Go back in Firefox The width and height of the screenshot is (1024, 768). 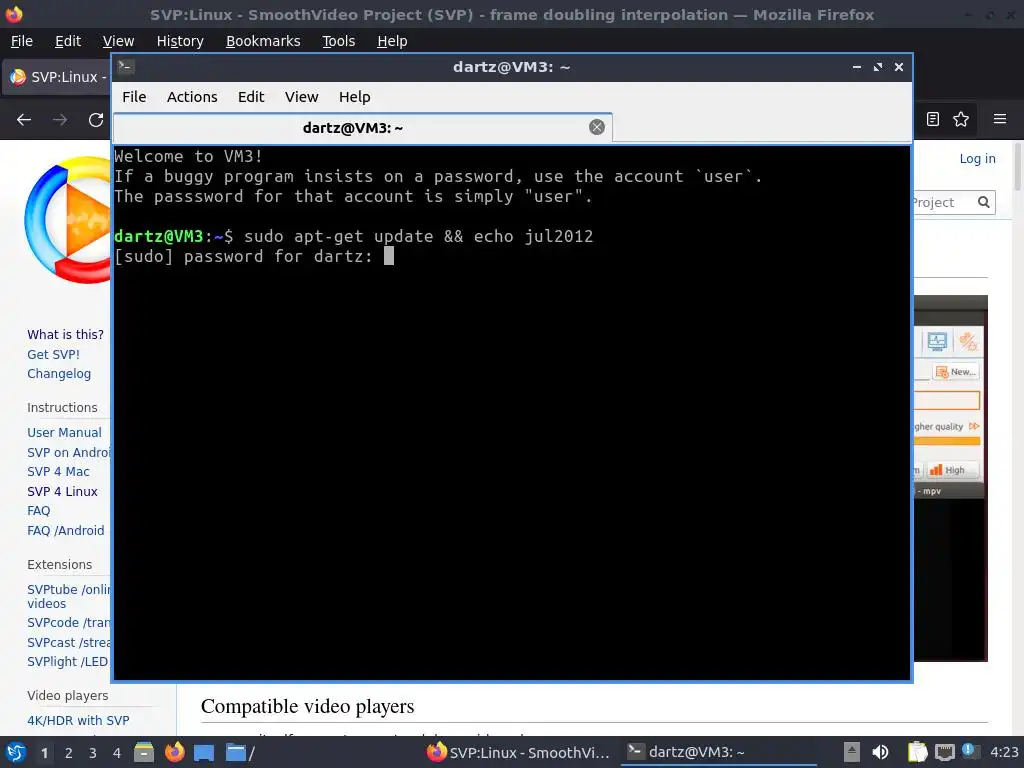coord(24,120)
